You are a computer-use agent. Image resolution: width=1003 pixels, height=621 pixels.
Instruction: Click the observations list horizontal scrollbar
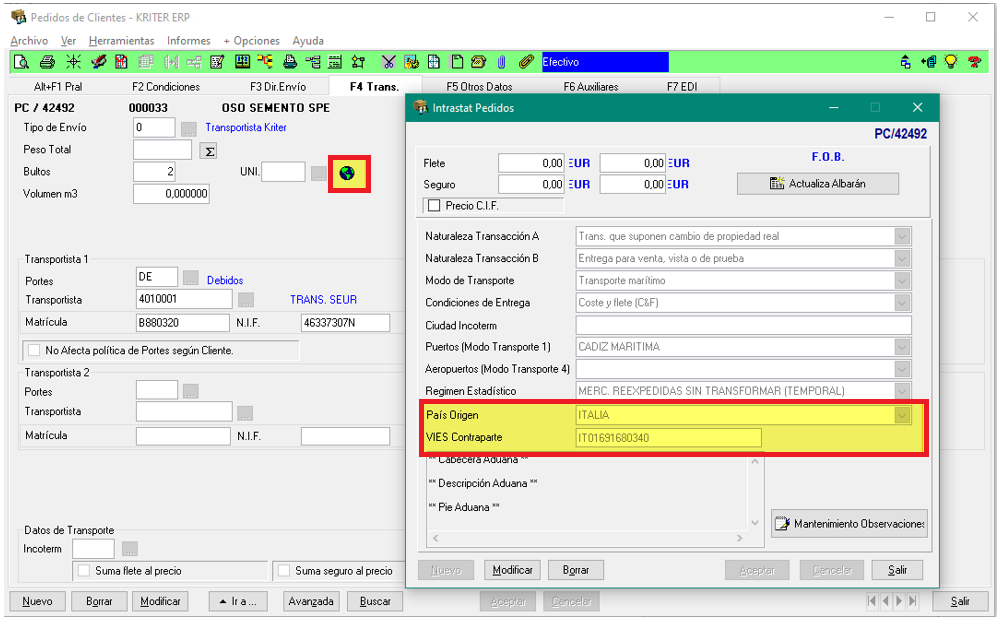[x=587, y=538]
